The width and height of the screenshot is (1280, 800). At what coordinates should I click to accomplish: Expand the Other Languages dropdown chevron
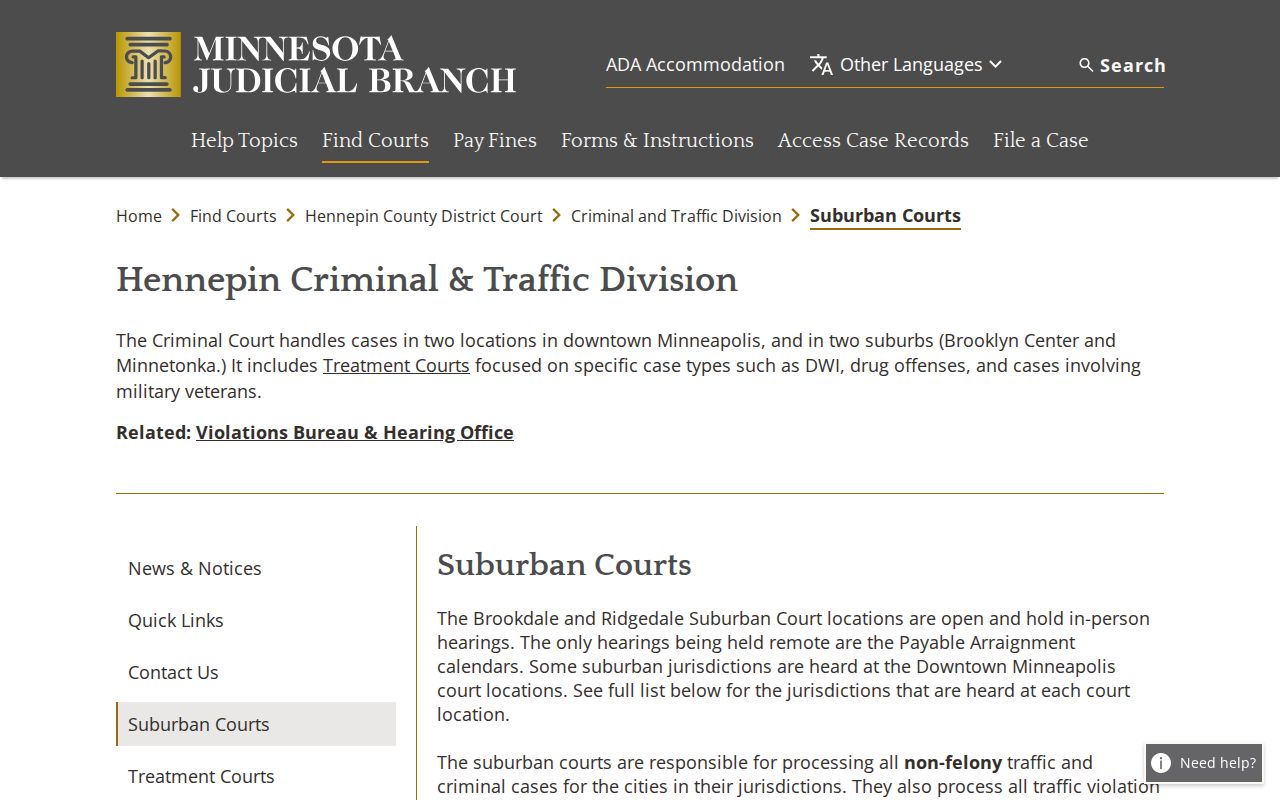(995, 64)
